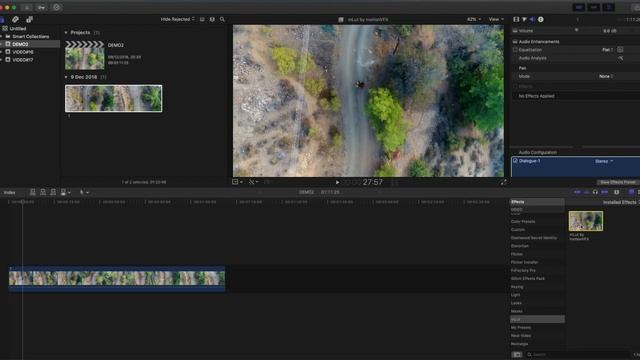Open the timeline Index button
This screenshot has height=360, width=640.
click(9, 192)
